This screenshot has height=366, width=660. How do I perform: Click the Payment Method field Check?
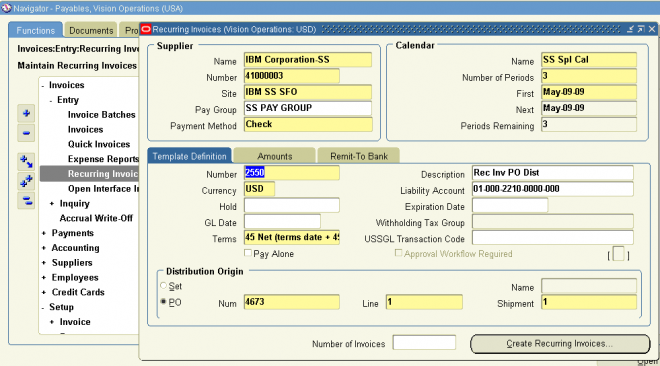(x=308, y=124)
